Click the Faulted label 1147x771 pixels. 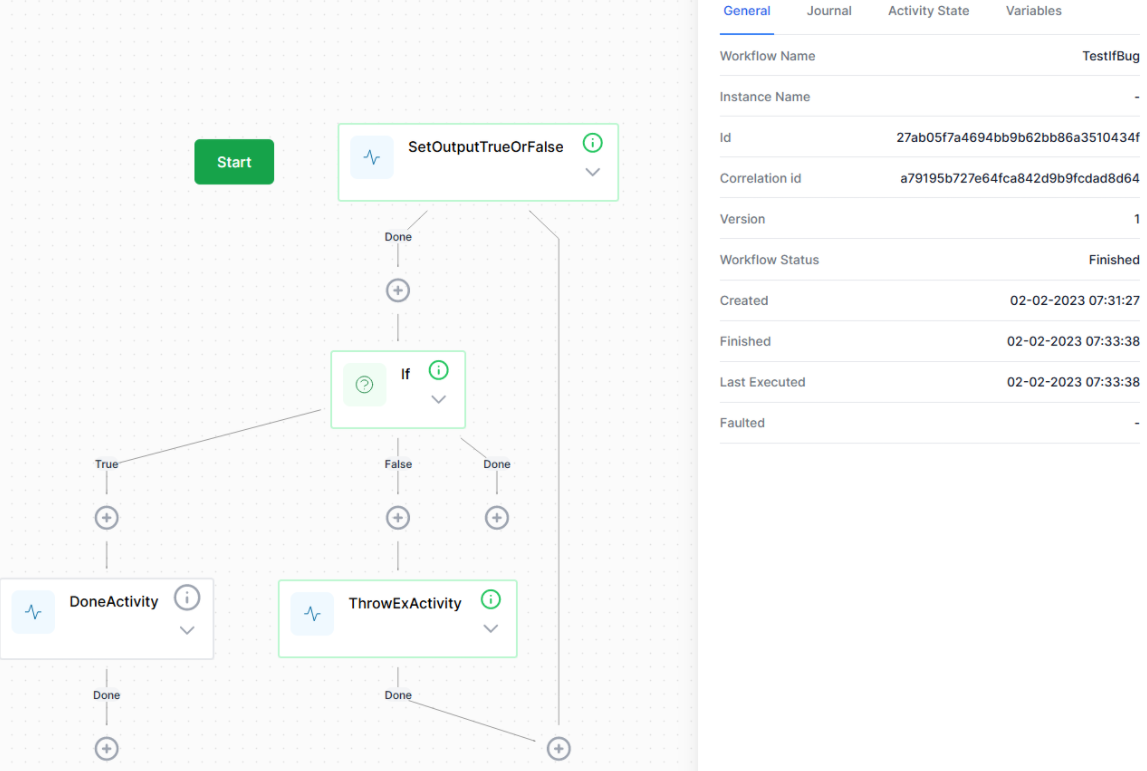pos(742,423)
